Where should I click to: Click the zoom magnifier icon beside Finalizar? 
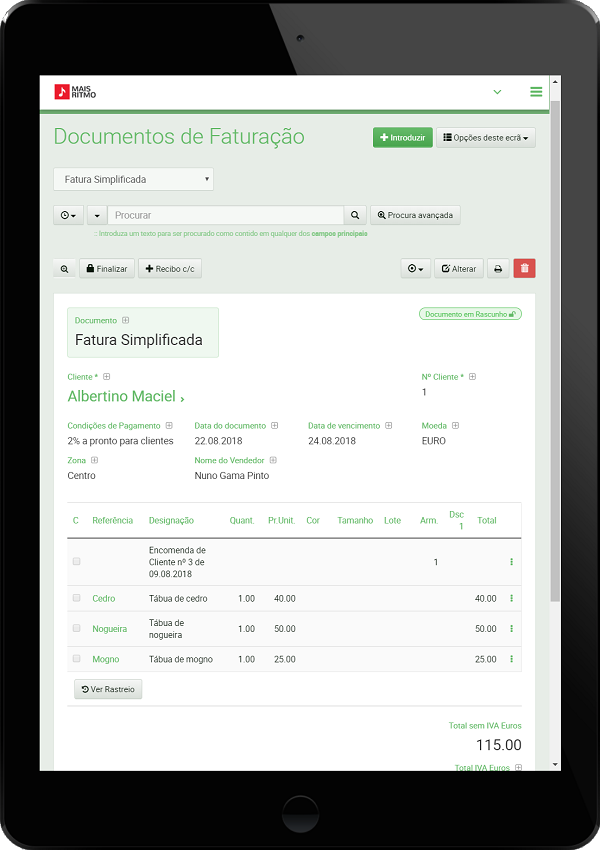pyautogui.click(x=64, y=269)
